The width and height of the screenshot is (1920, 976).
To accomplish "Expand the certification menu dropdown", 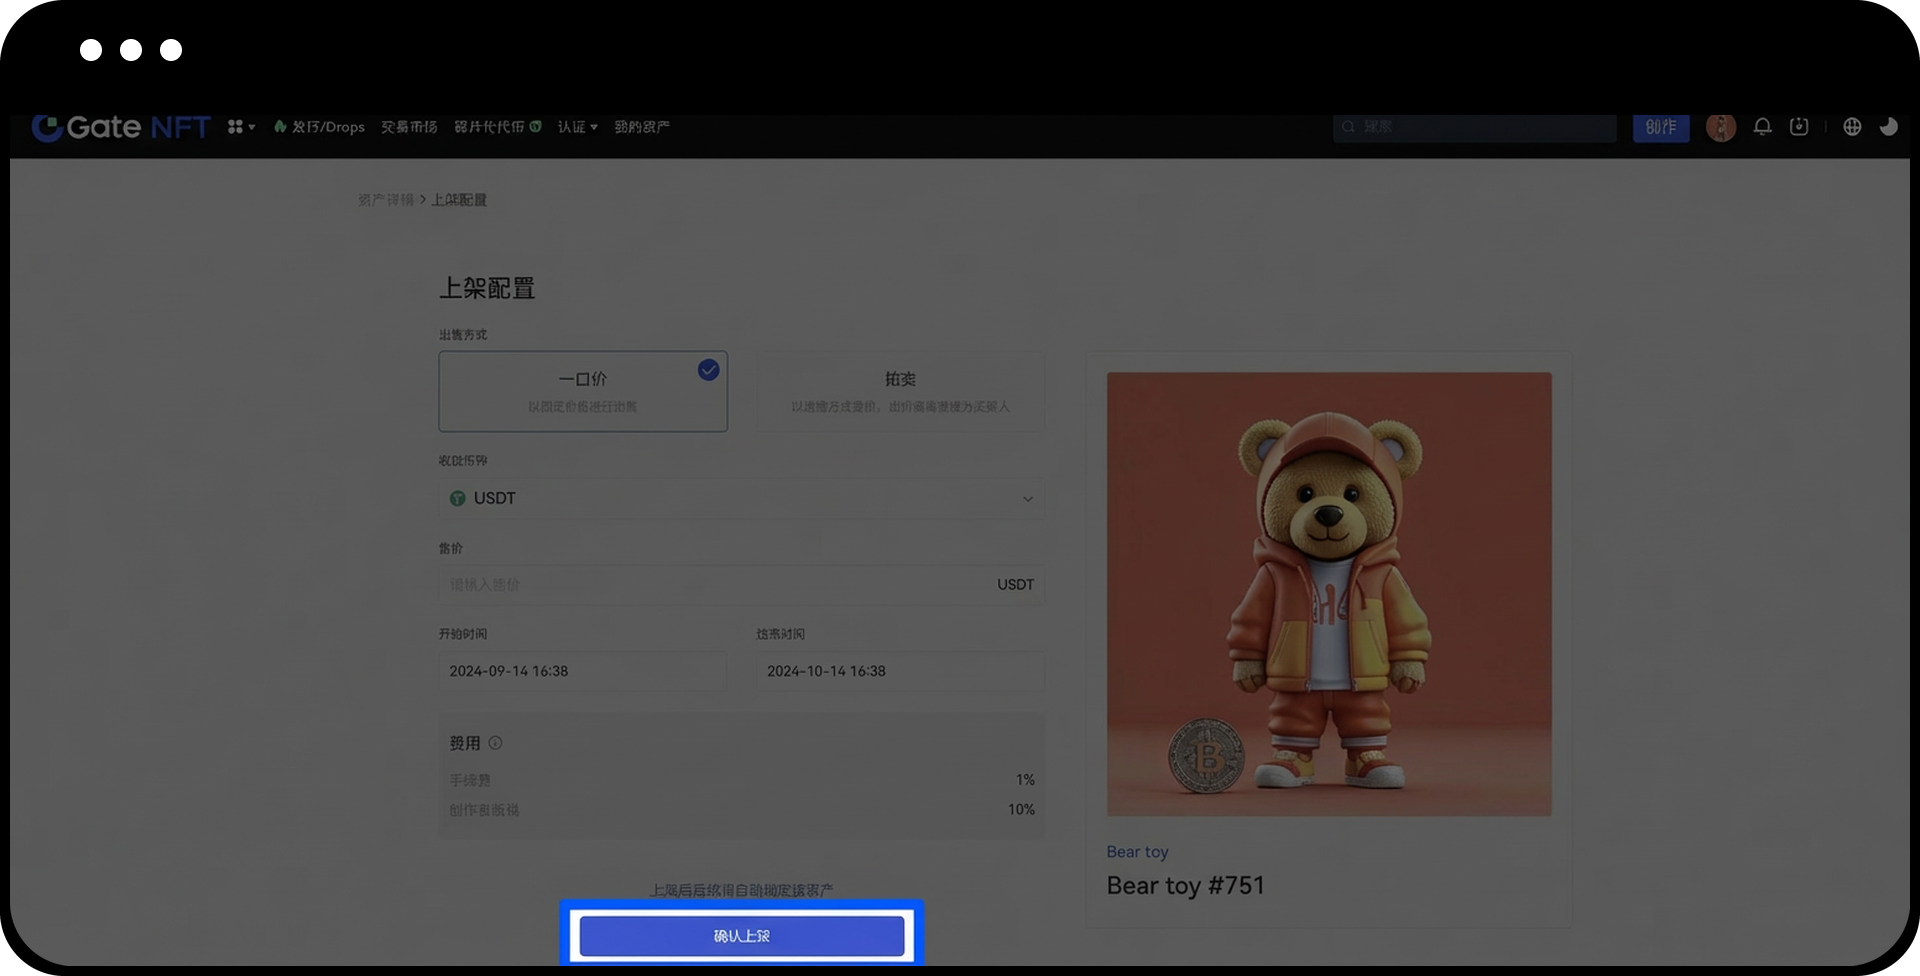I will coord(577,127).
